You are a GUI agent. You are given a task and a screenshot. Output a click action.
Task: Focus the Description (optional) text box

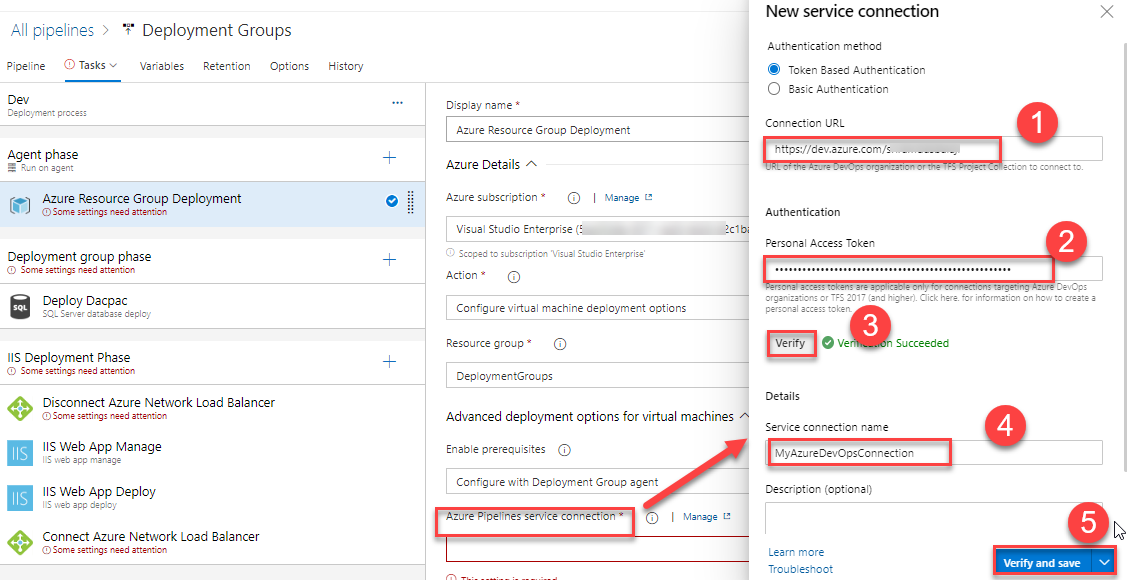[934, 517]
